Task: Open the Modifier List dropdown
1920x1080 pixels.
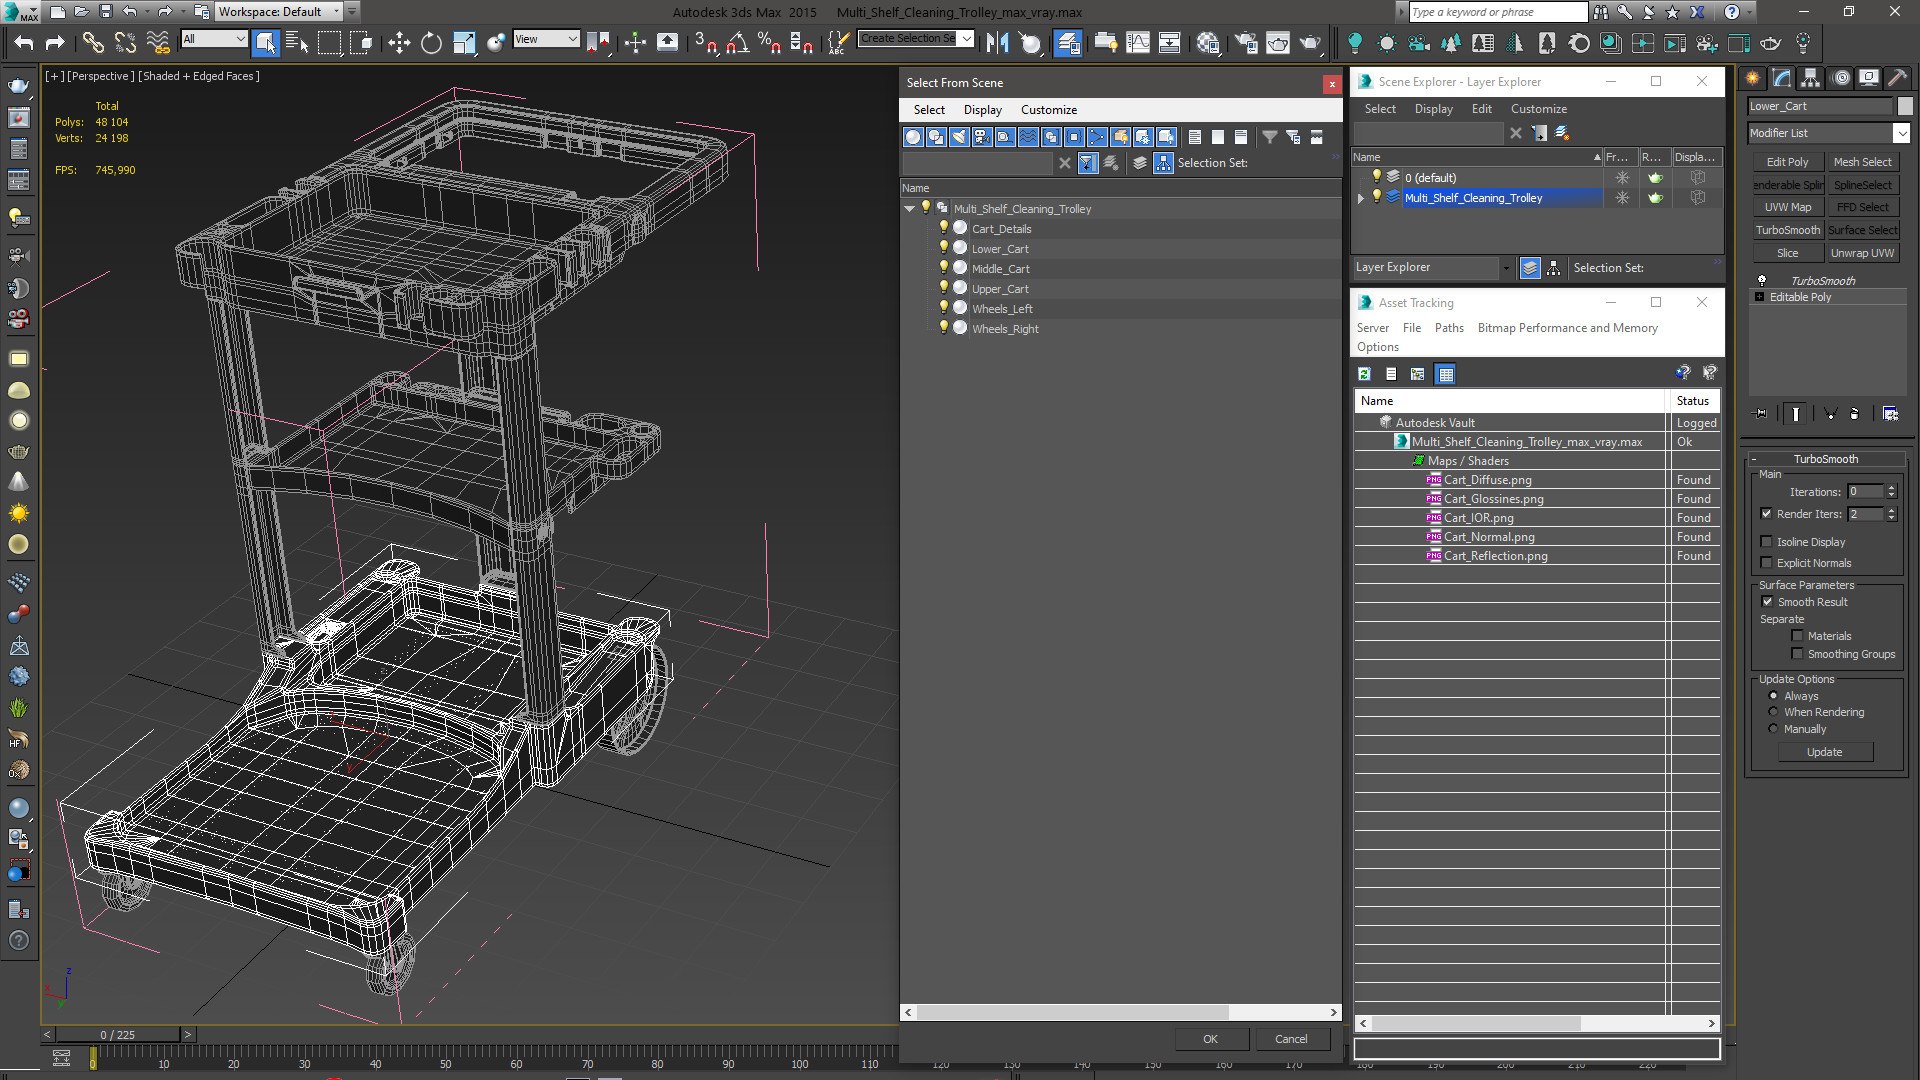Action: pos(1829,133)
